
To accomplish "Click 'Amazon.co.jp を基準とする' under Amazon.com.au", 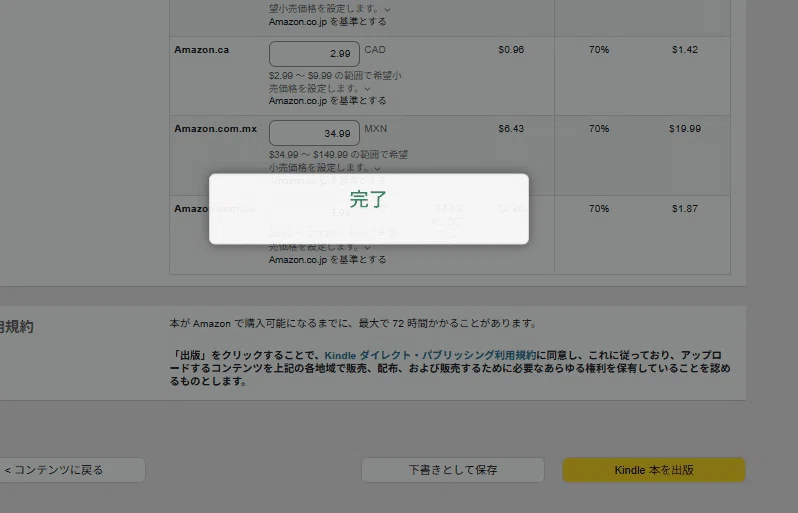I will tap(328, 260).
